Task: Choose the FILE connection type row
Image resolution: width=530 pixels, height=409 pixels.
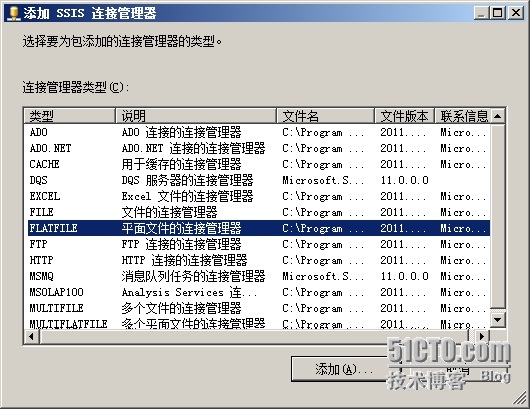Action: coord(259,212)
